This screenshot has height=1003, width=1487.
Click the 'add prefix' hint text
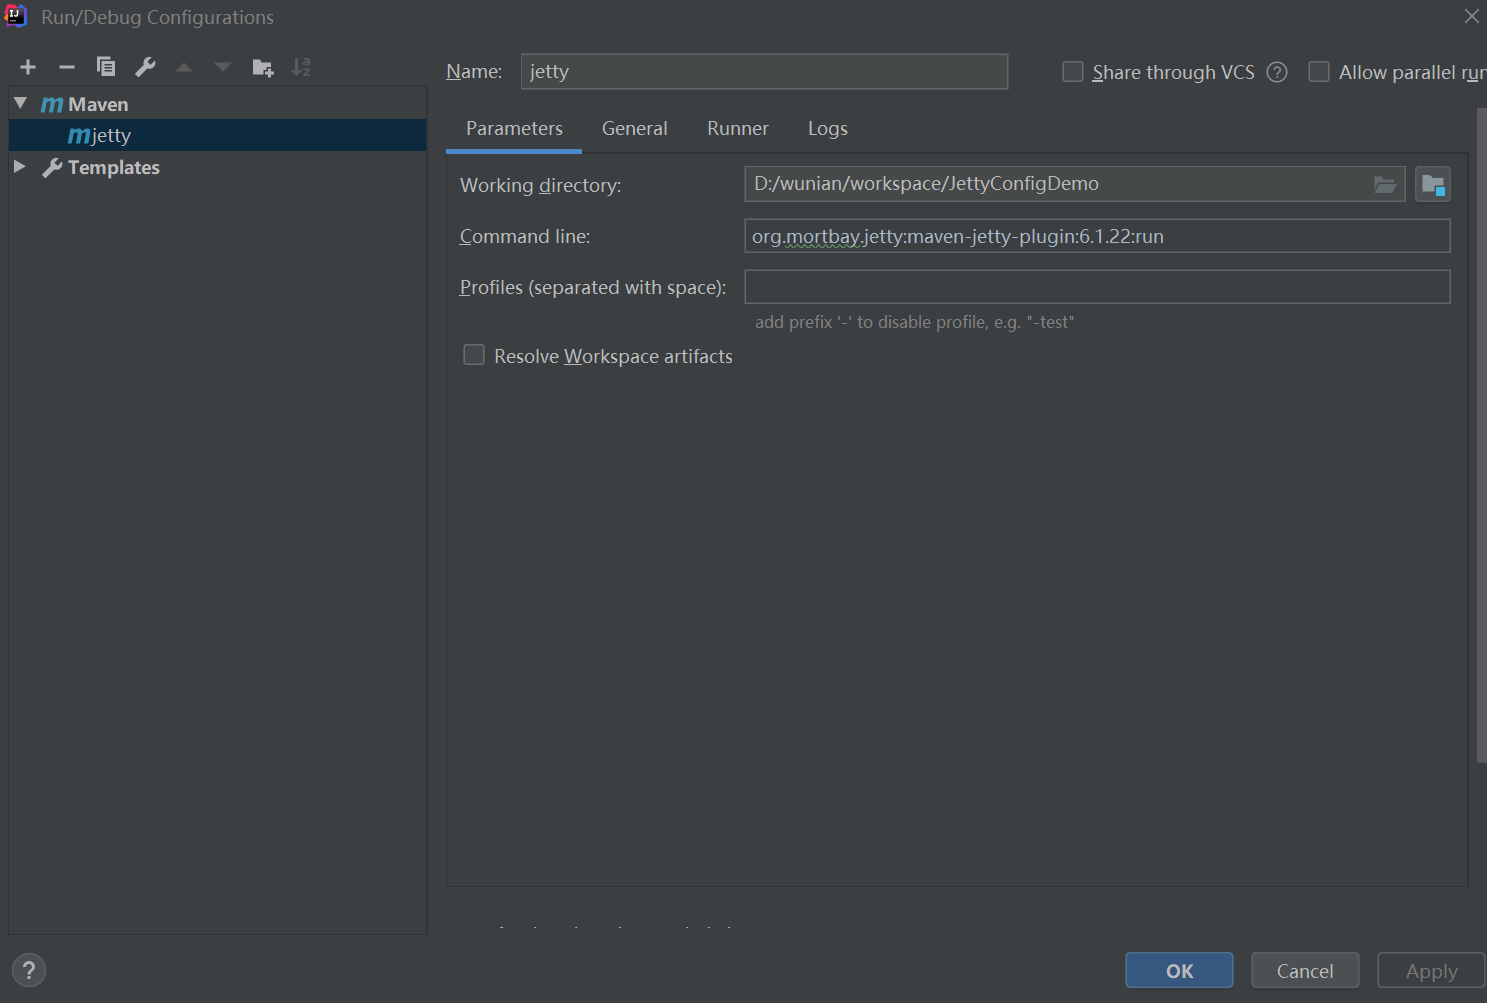(x=914, y=322)
